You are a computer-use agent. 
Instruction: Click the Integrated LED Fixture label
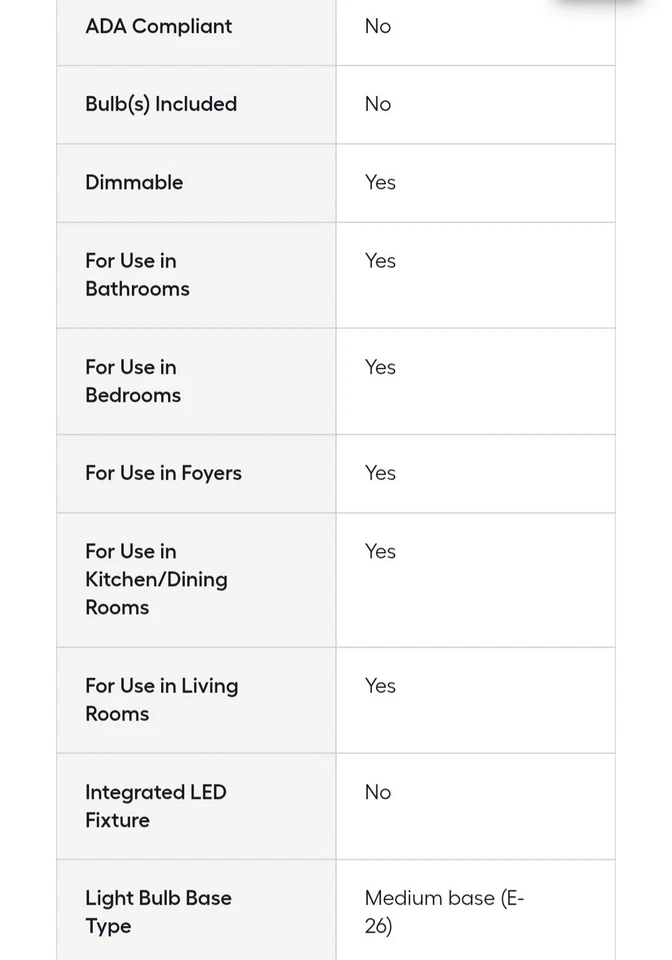[155, 806]
